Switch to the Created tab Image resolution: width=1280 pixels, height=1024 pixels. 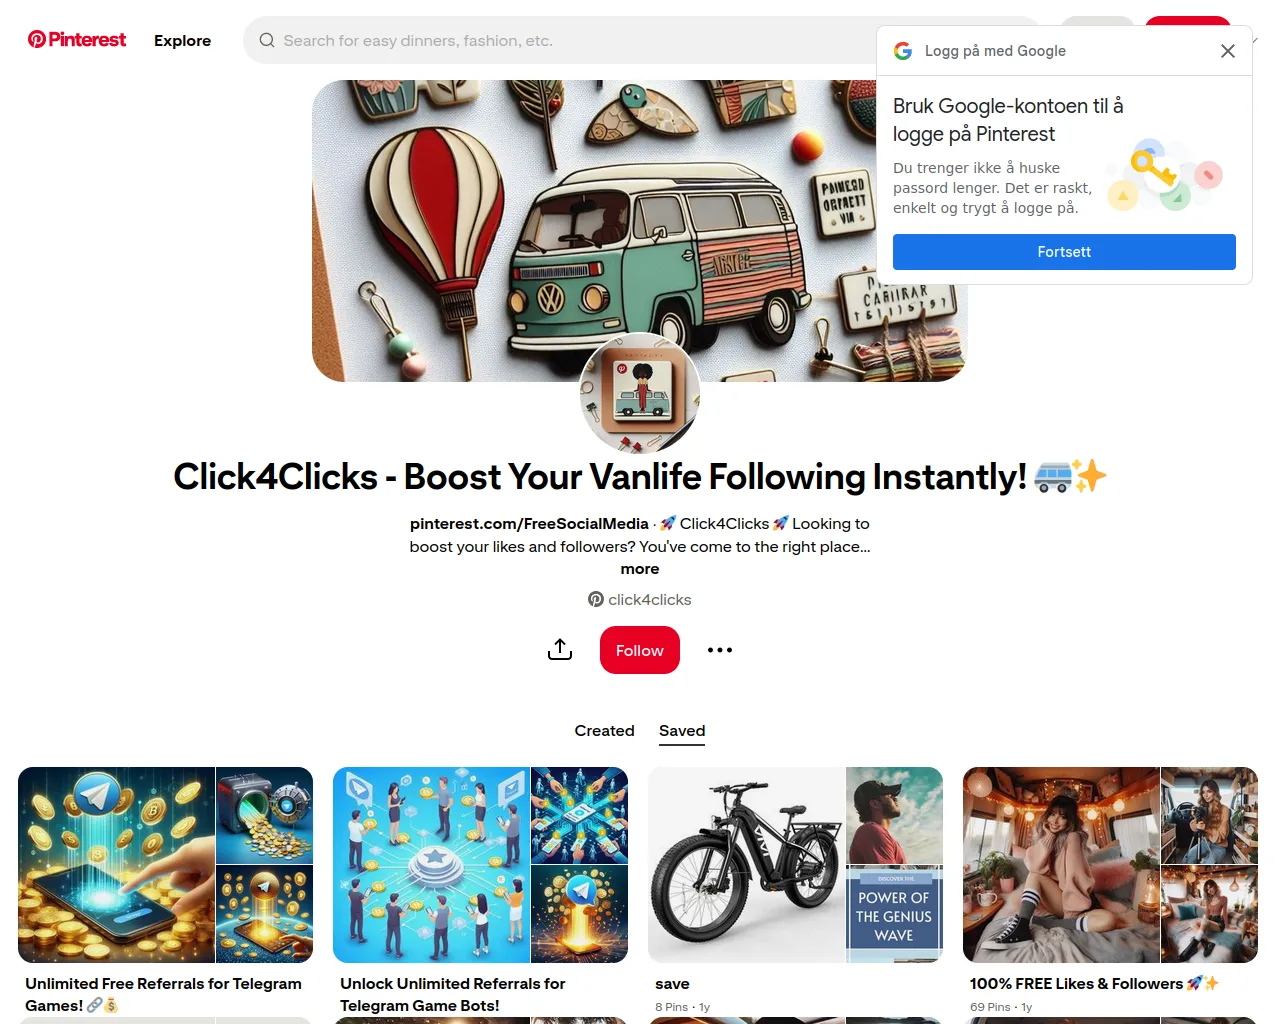(x=604, y=731)
